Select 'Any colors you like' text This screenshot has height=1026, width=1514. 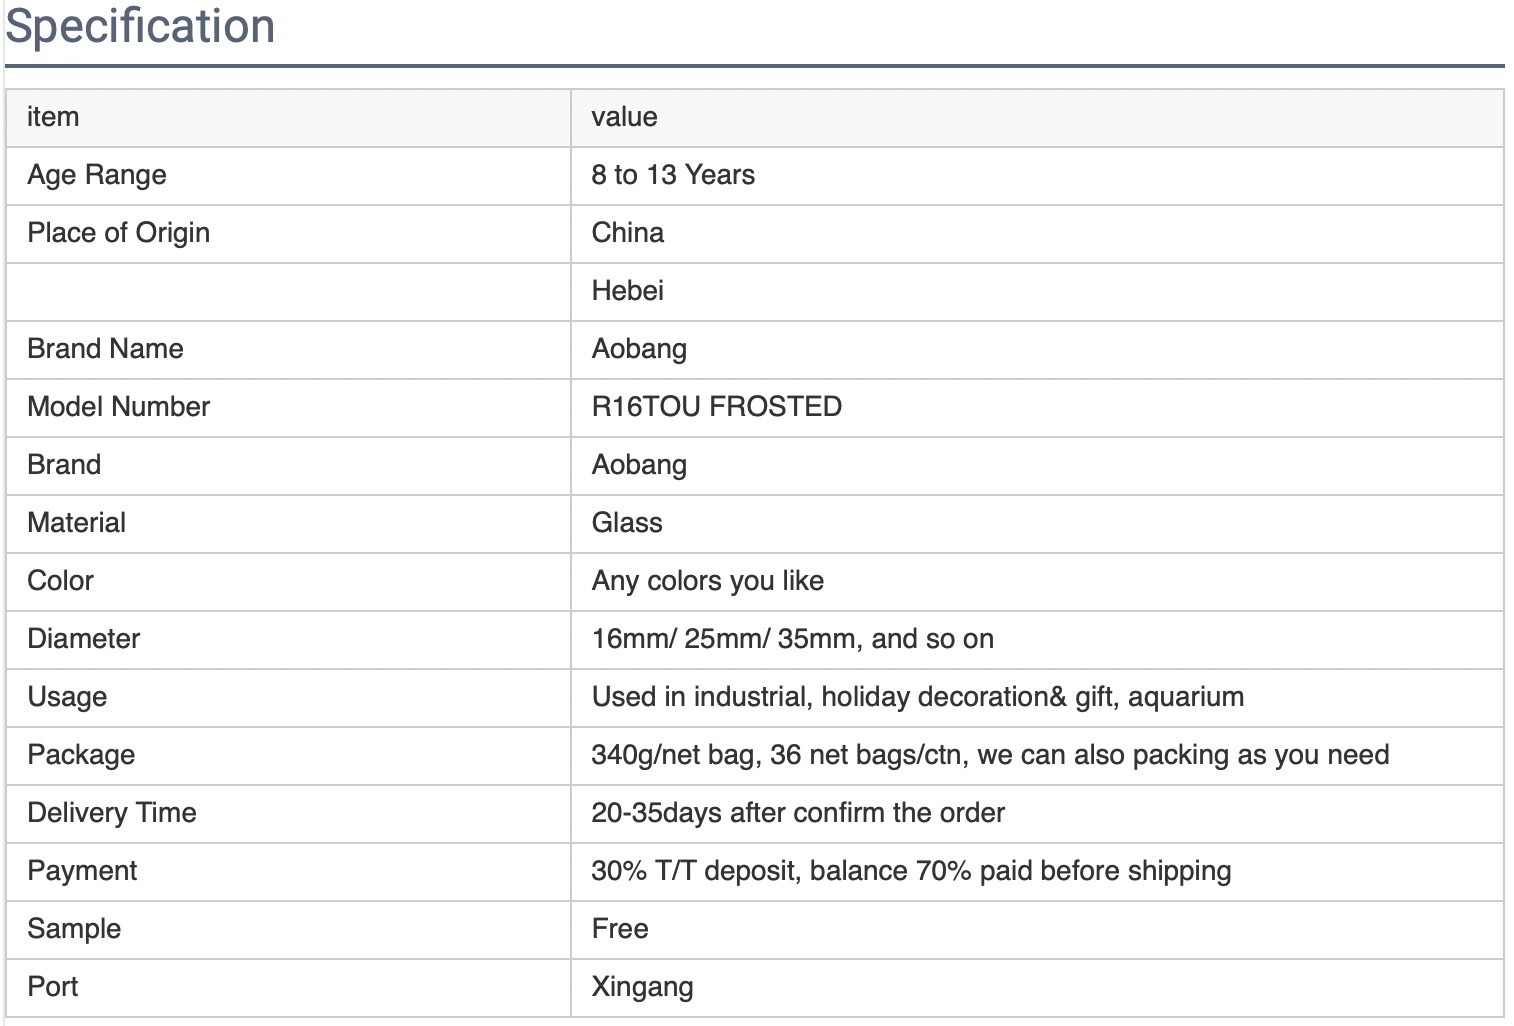[x=707, y=581]
